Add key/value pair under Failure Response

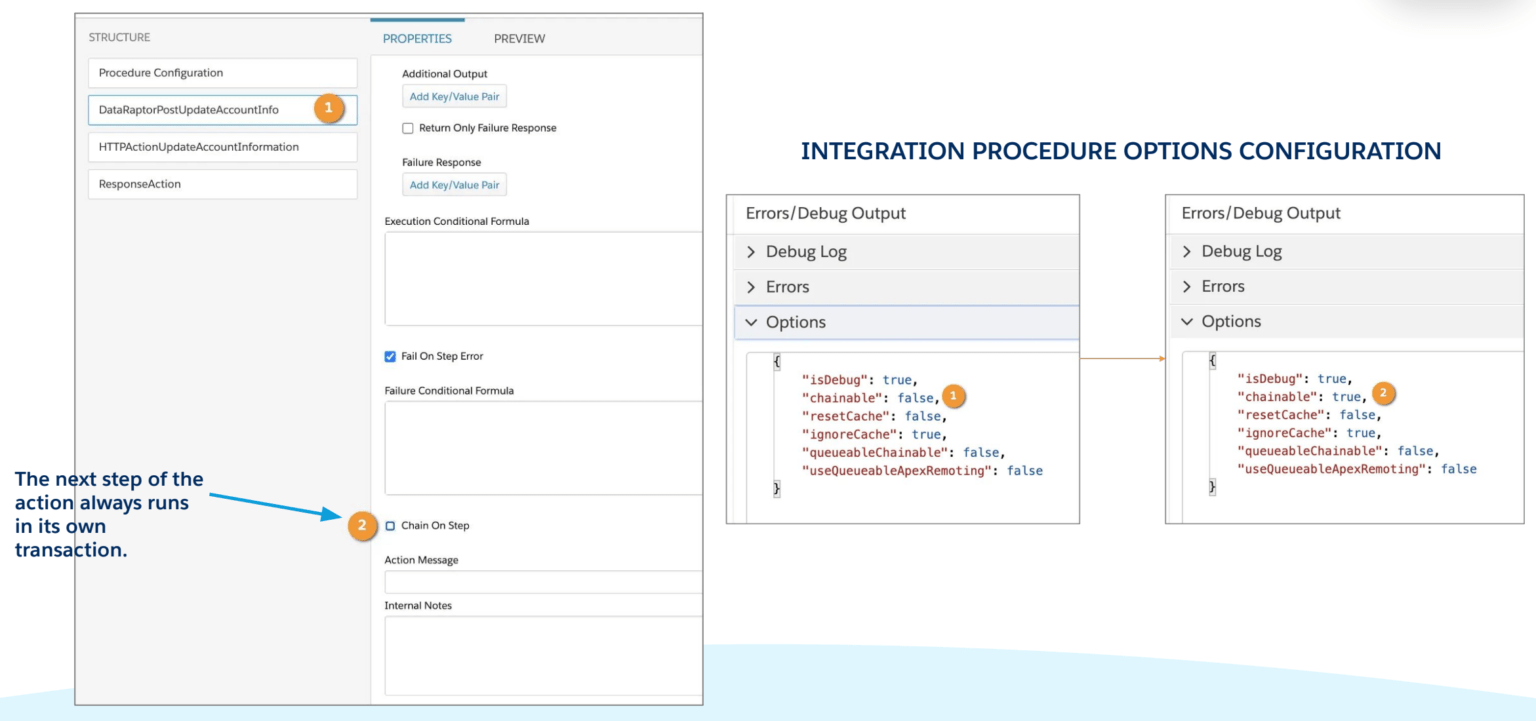pos(454,184)
